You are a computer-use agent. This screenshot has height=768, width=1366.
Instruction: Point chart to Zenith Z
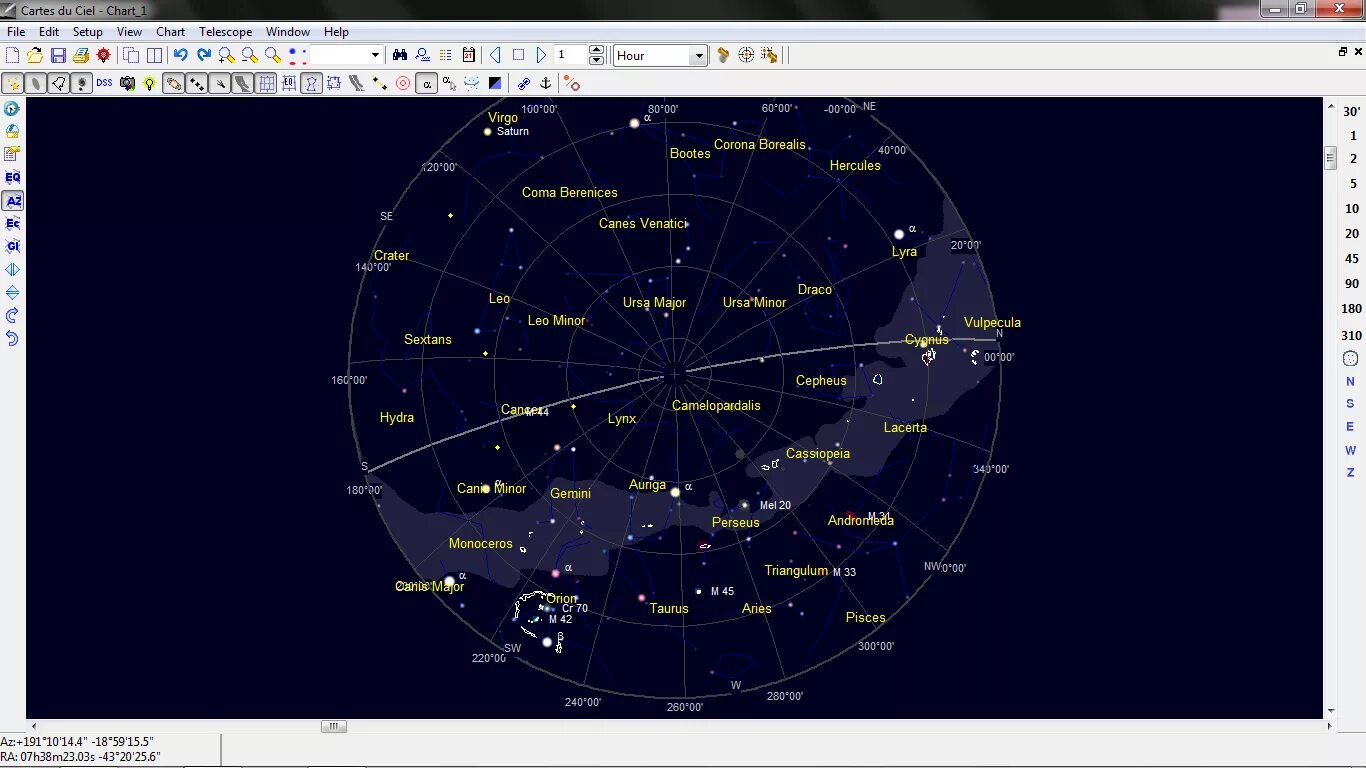[x=1350, y=472]
